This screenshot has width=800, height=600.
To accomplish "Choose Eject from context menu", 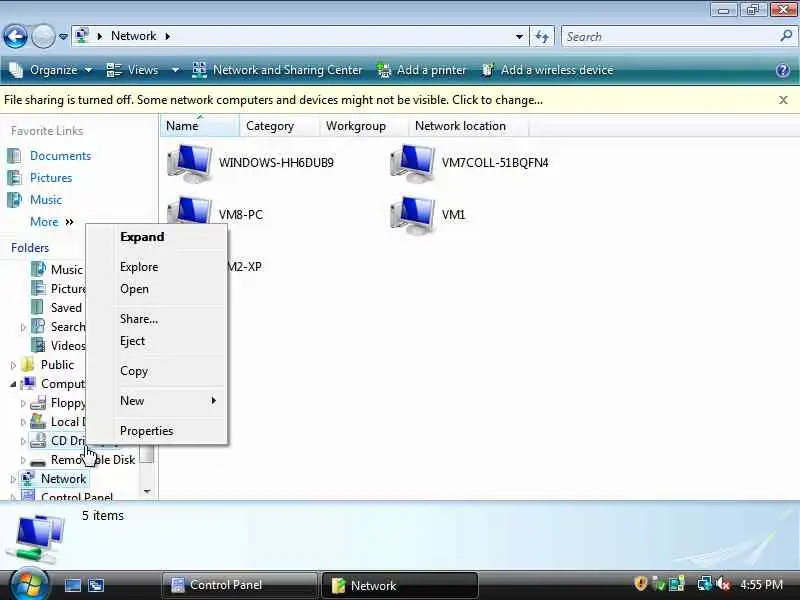I will (x=132, y=341).
